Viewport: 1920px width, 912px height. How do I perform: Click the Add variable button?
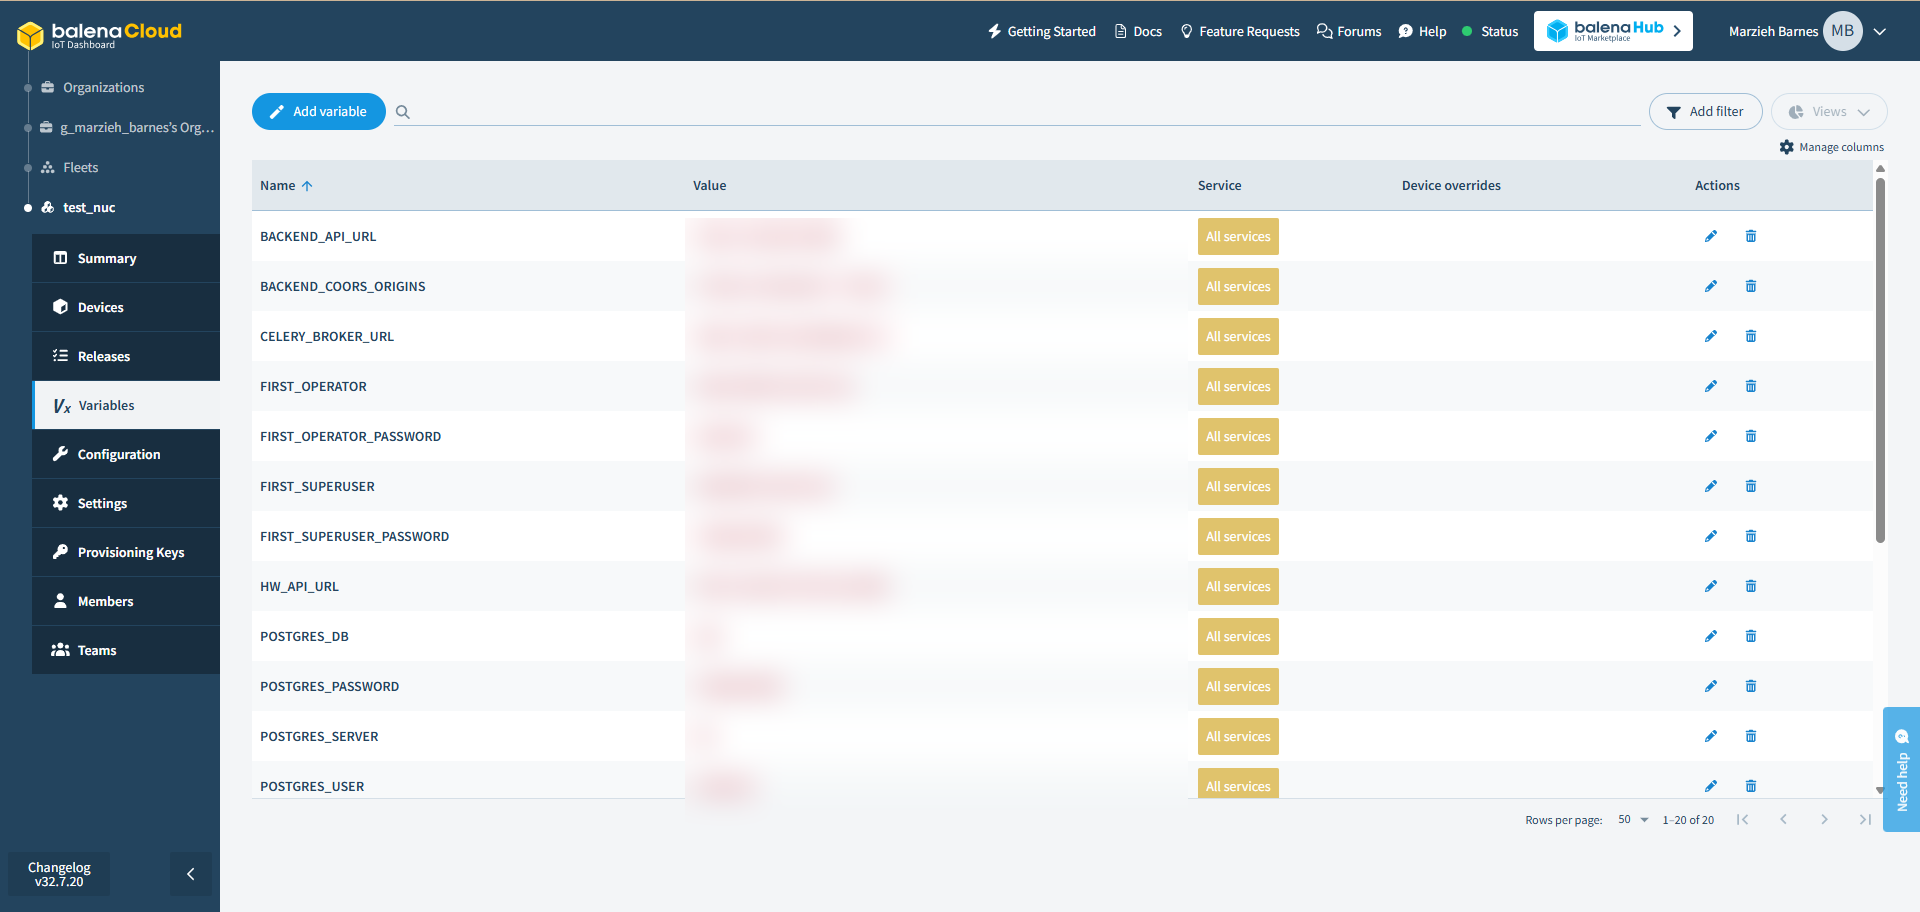coord(319,112)
